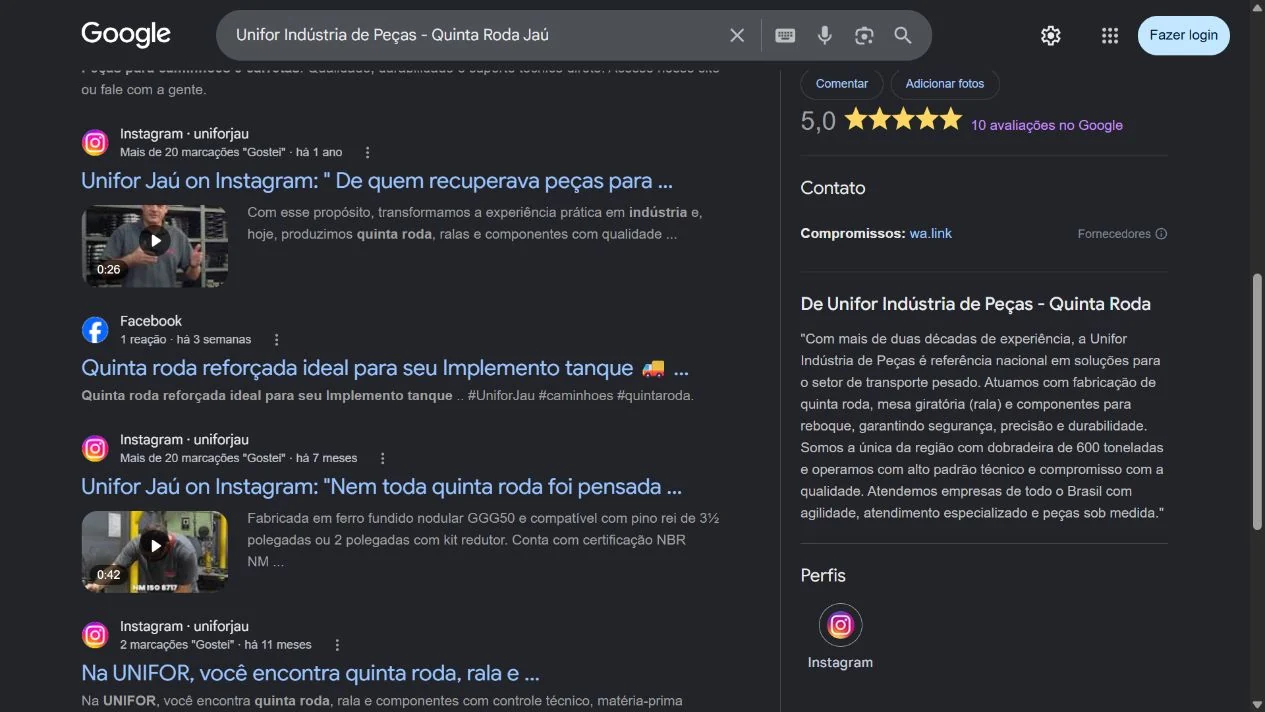The width and height of the screenshot is (1265, 712).
Task: Click the Facebook favicon icon
Action: (95, 330)
